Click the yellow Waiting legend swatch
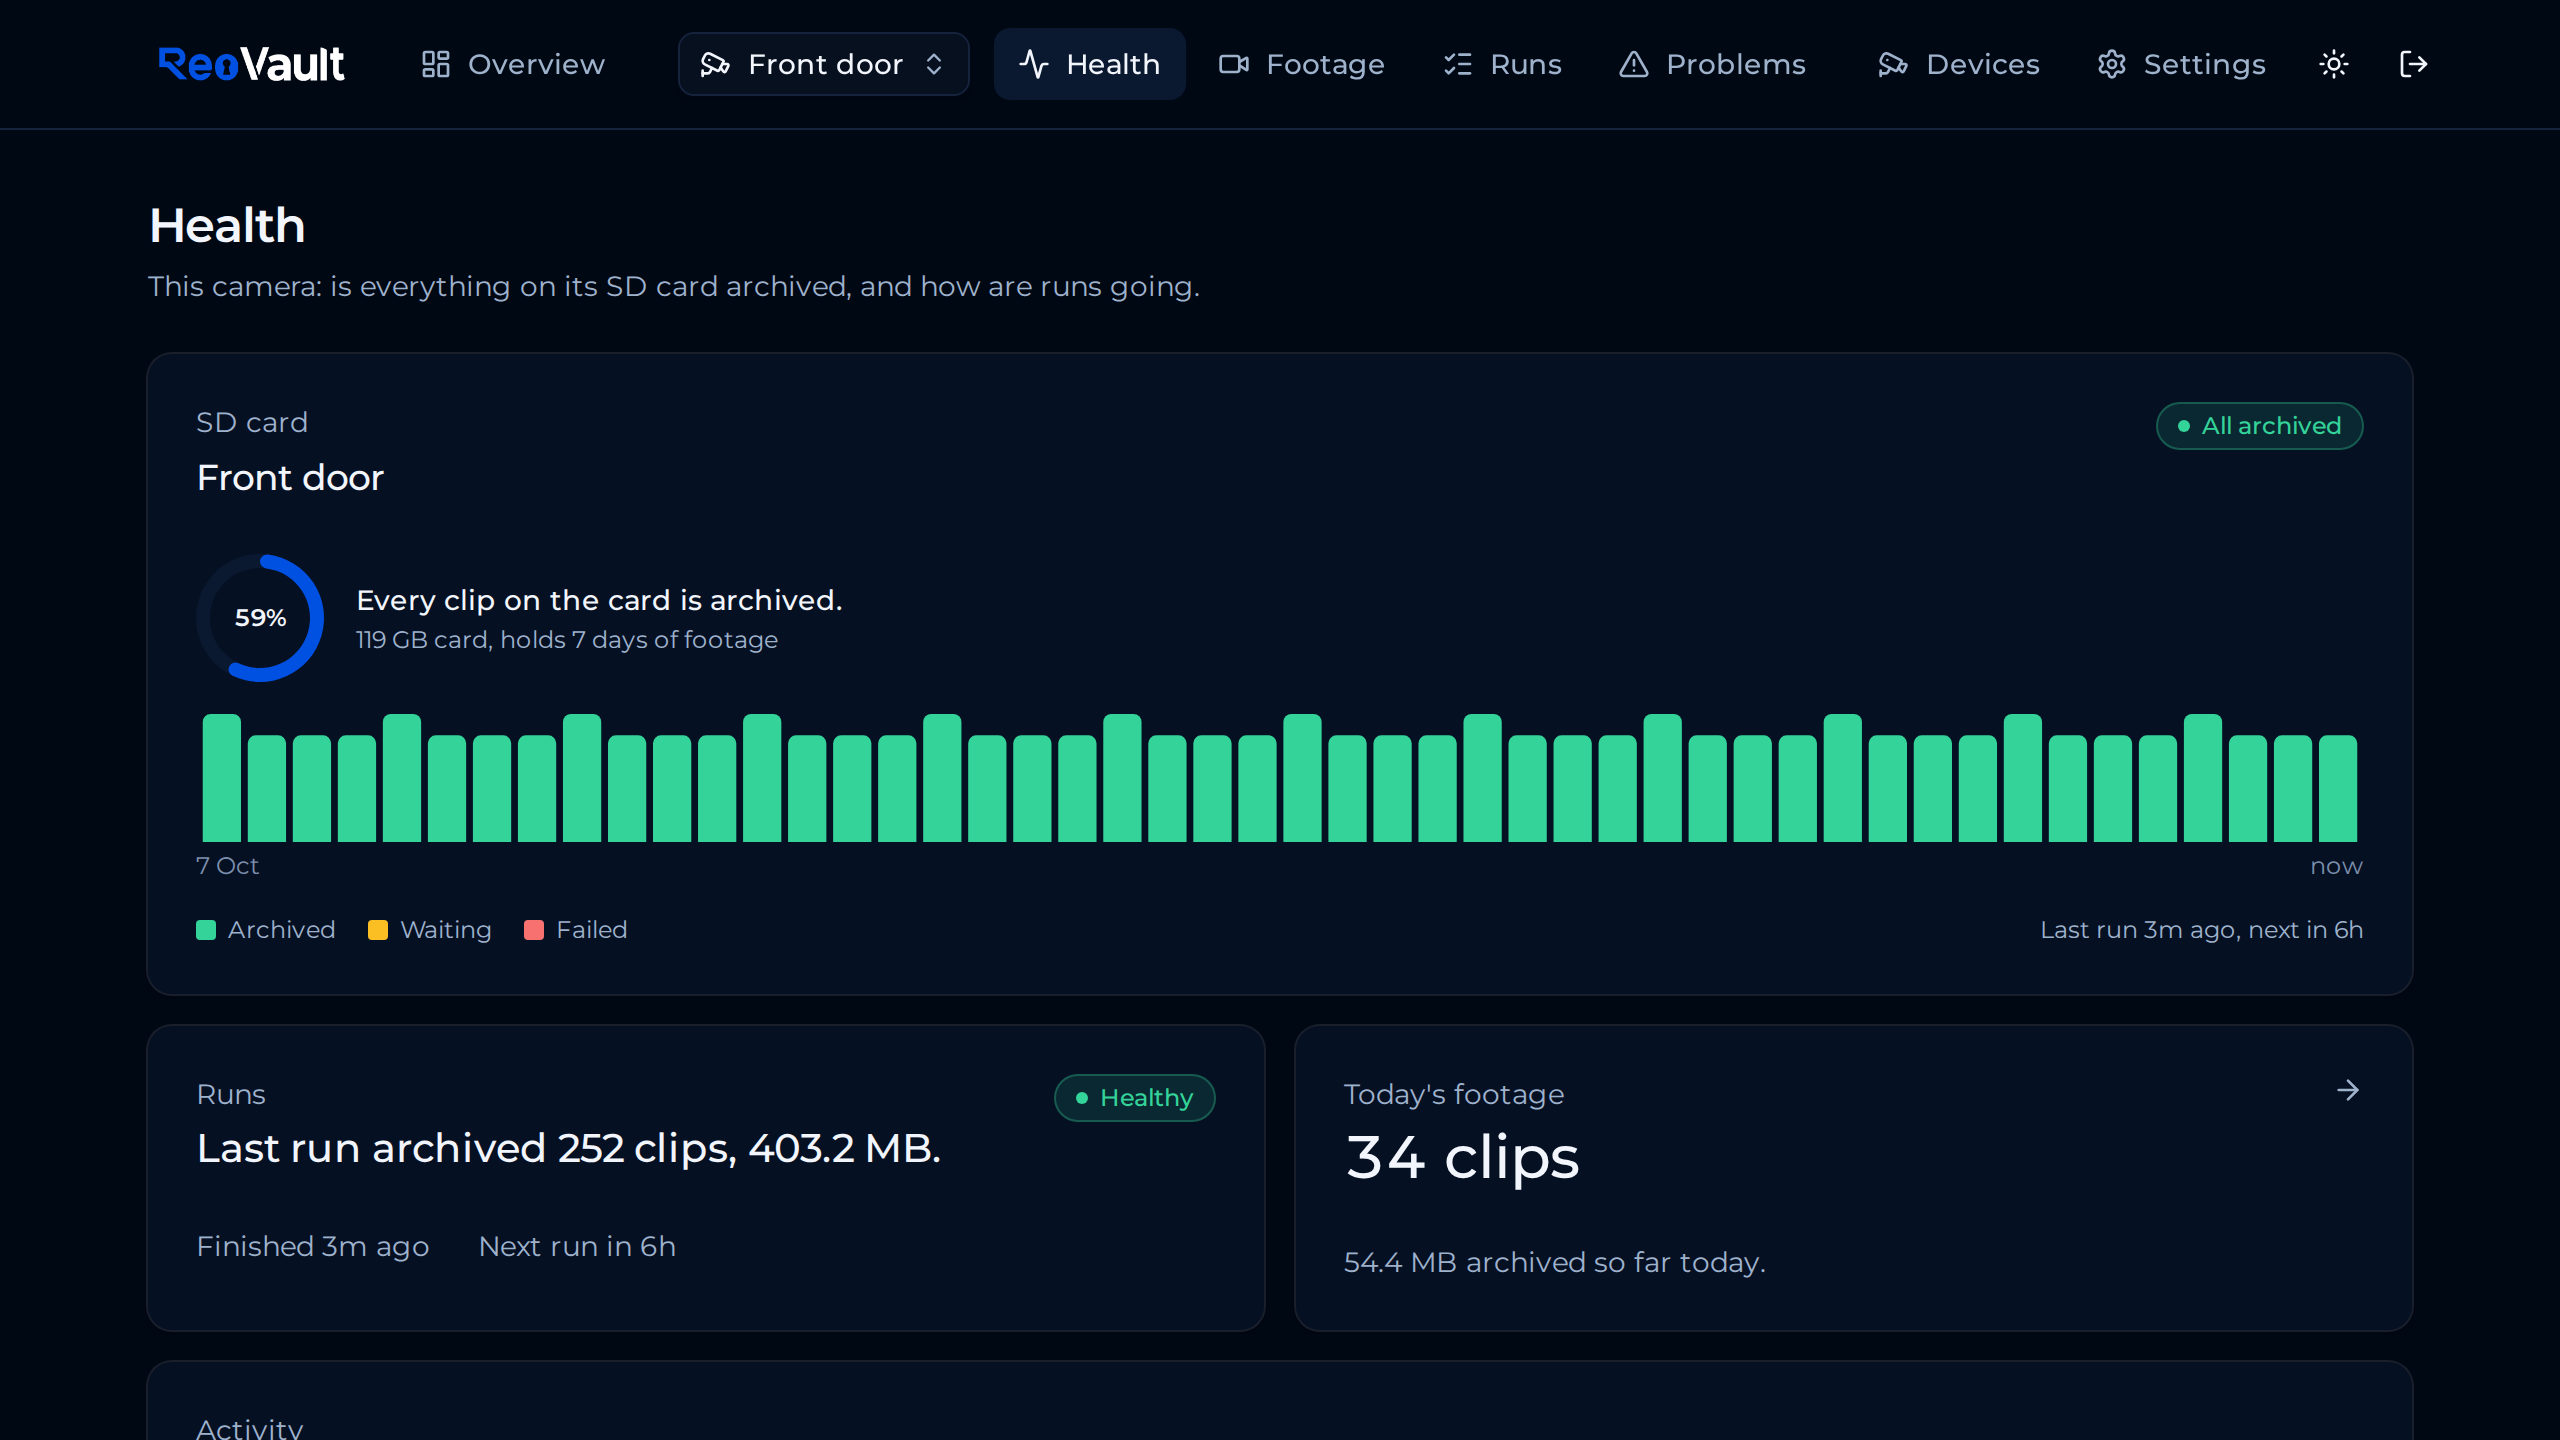Image resolution: width=2560 pixels, height=1440 pixels. [378, 930]
